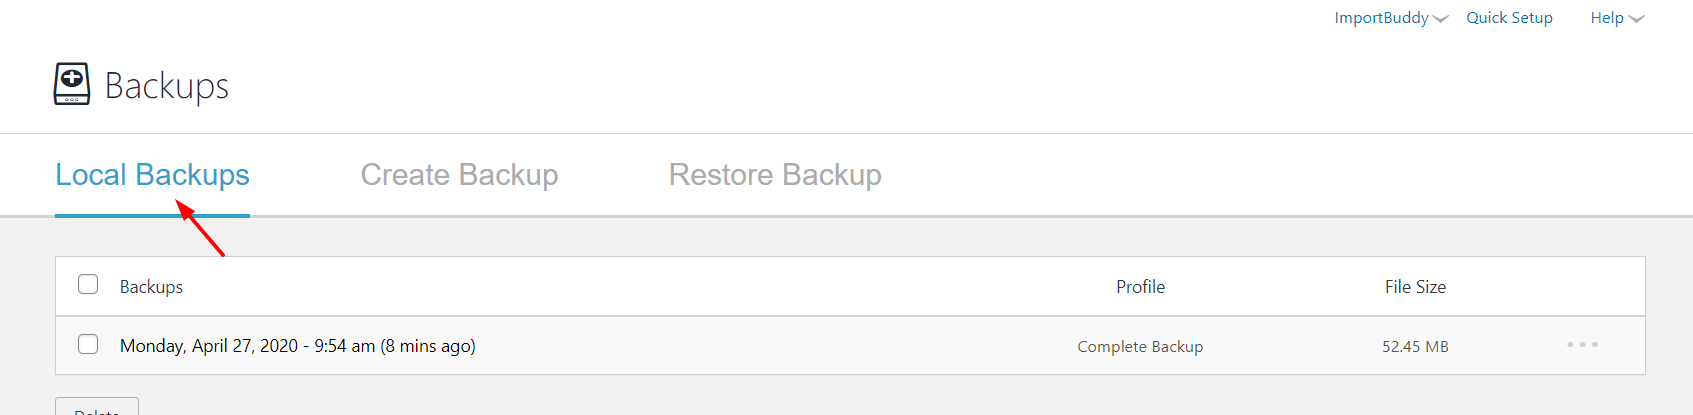Switch to the Create Backup tab

(459, 175)
